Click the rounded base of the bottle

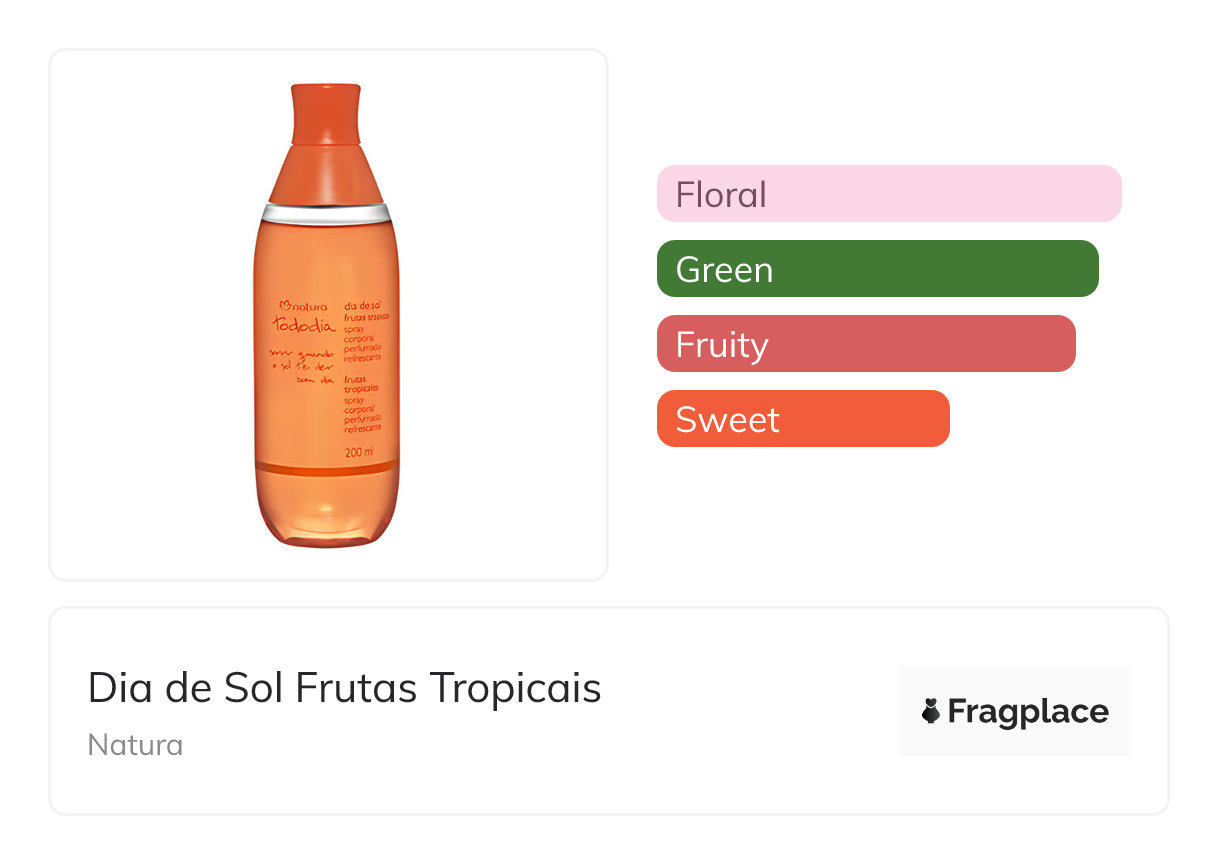point(326,515)
